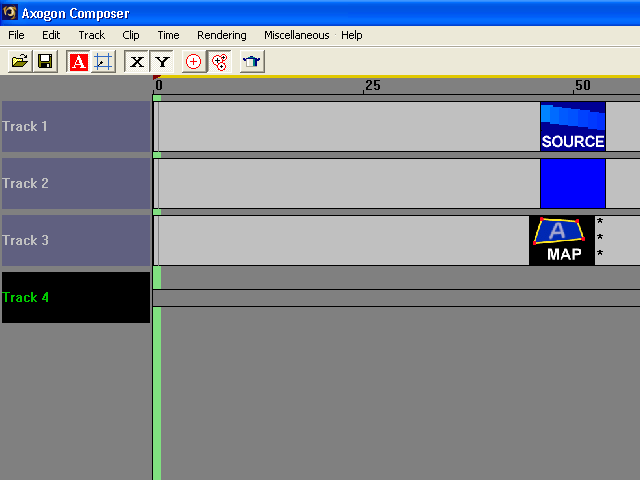Select the MAP clip on Track 3
The image size is (640, 480).
tap(562, 241)
